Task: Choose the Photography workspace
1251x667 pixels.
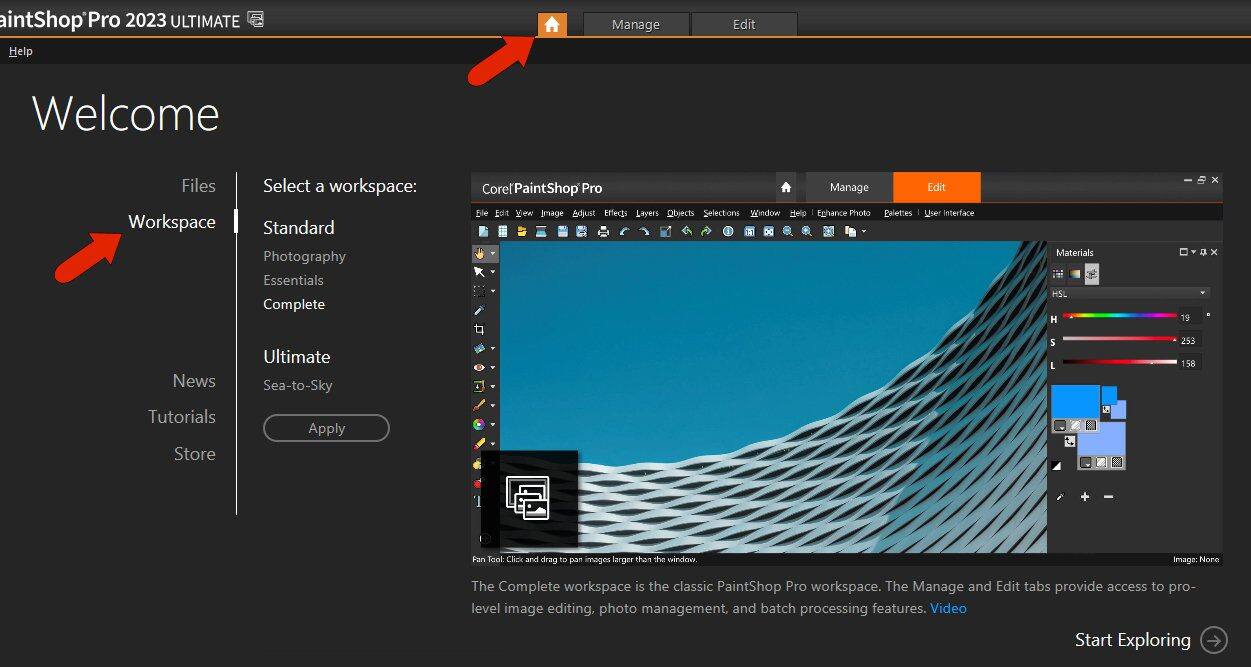Action: tap(304, 256)
